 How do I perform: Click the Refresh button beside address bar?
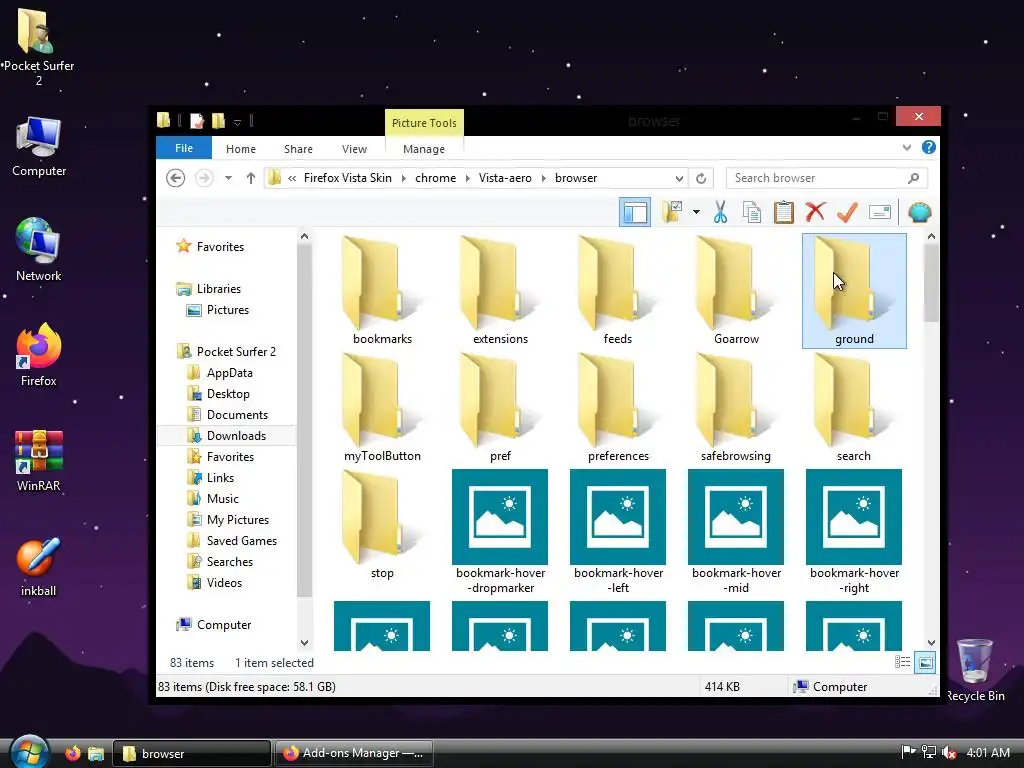coord(701,178)
